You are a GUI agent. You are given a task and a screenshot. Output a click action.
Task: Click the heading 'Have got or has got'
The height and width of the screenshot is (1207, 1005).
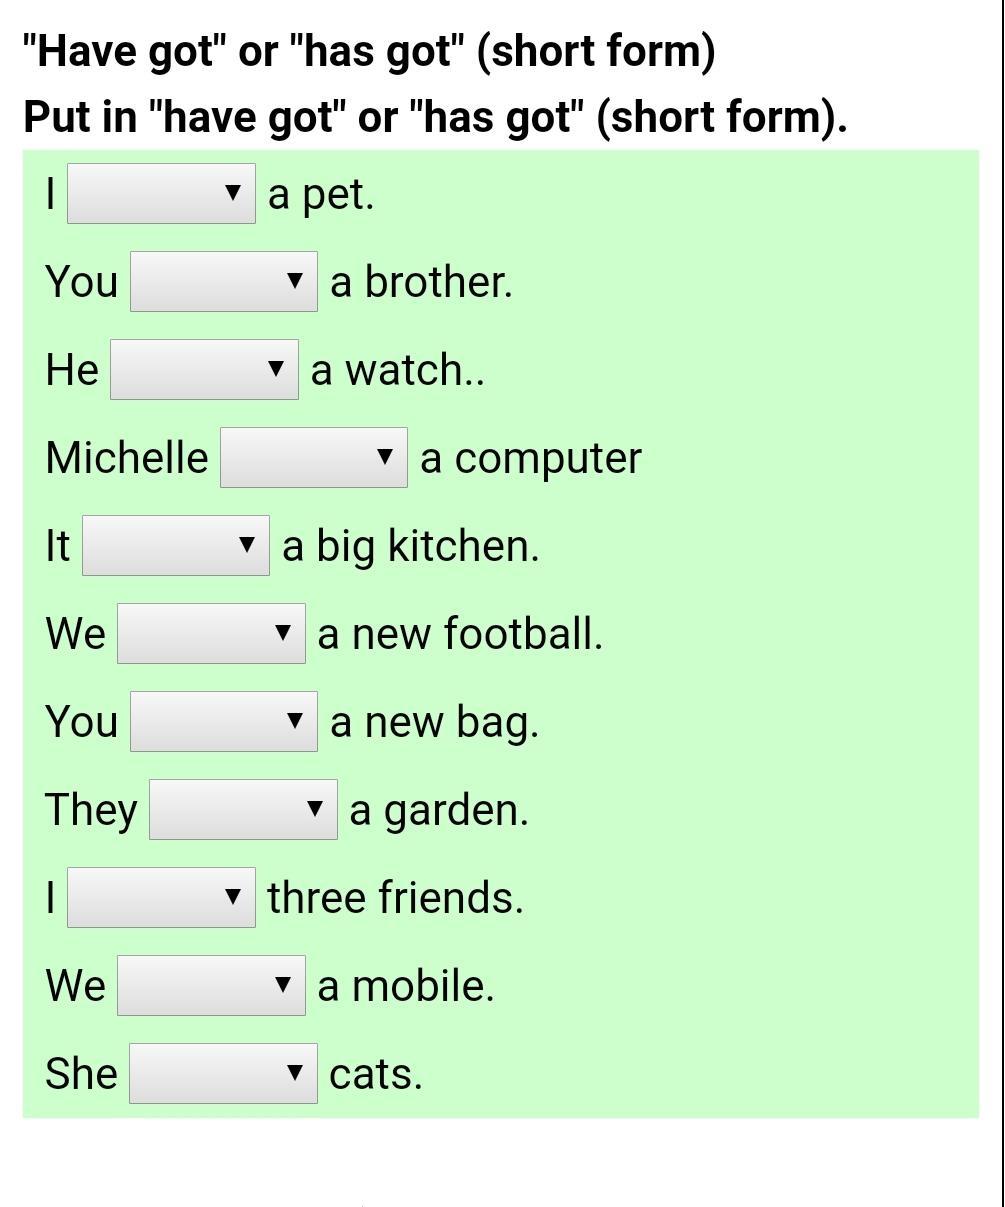tap(369, 51)
